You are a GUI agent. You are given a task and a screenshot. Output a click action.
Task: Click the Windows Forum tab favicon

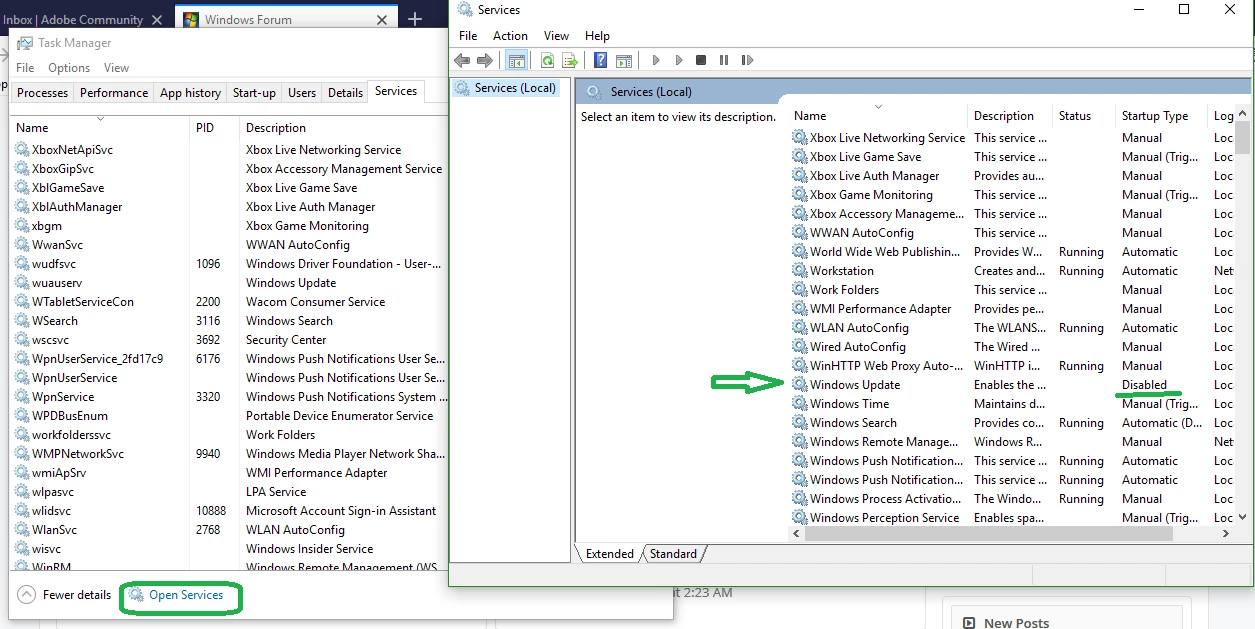coord(191,20)
